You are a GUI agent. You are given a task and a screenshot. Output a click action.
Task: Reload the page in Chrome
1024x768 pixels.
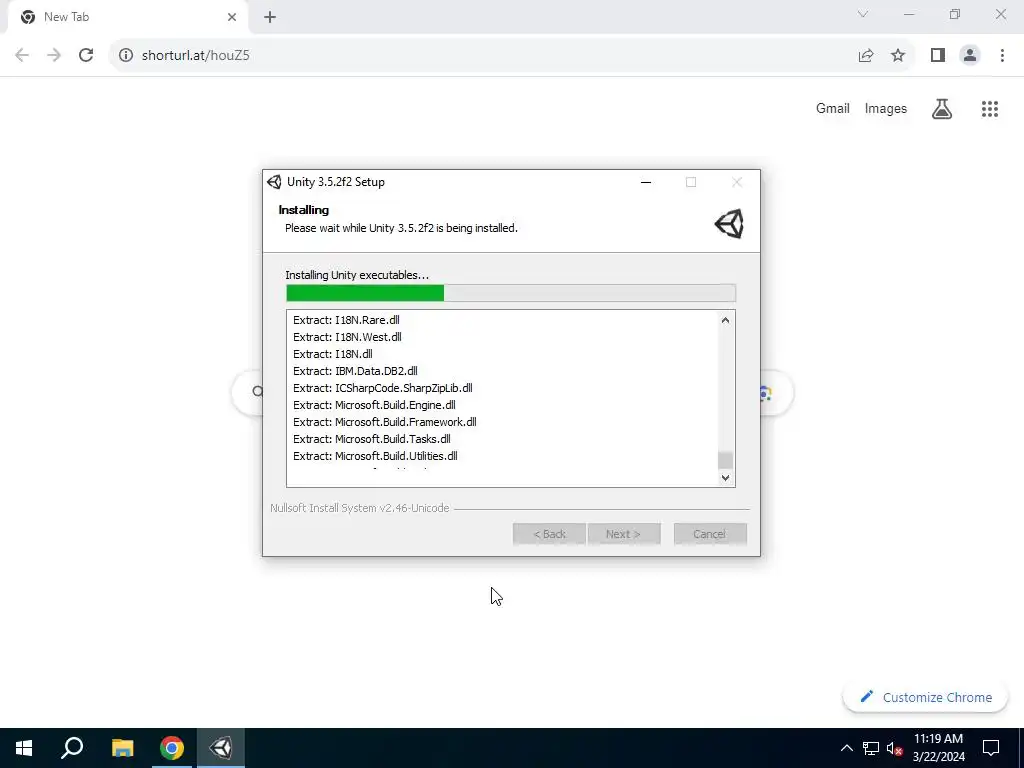[x=86, y=56]
